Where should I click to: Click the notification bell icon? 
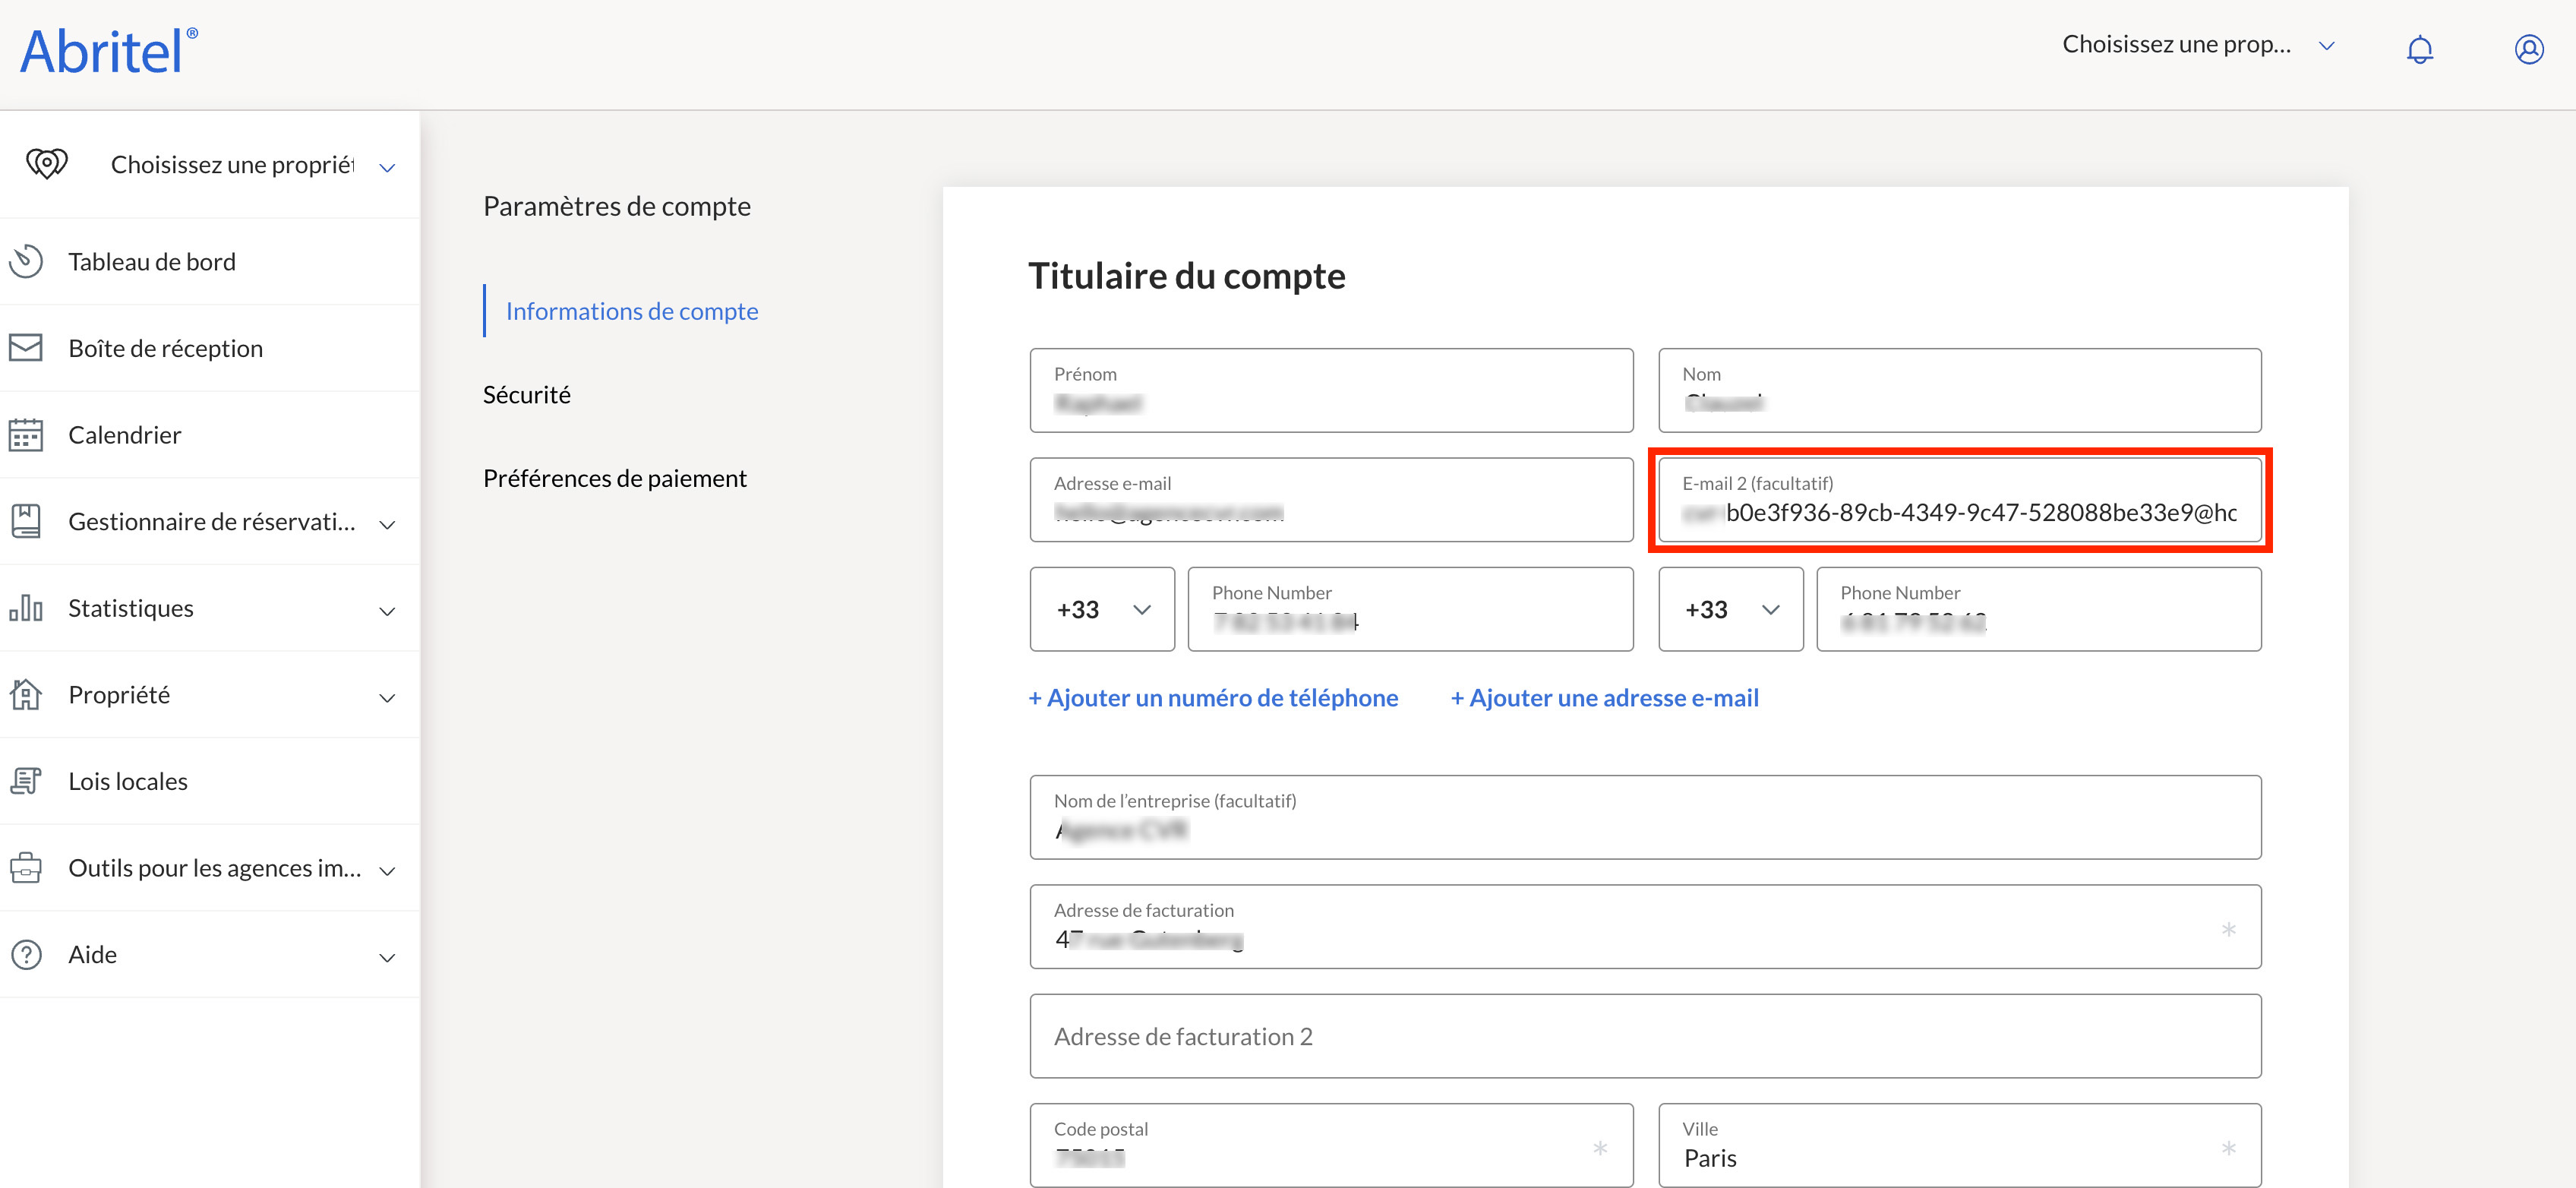pyautogui.click(x=2419, y=49)
